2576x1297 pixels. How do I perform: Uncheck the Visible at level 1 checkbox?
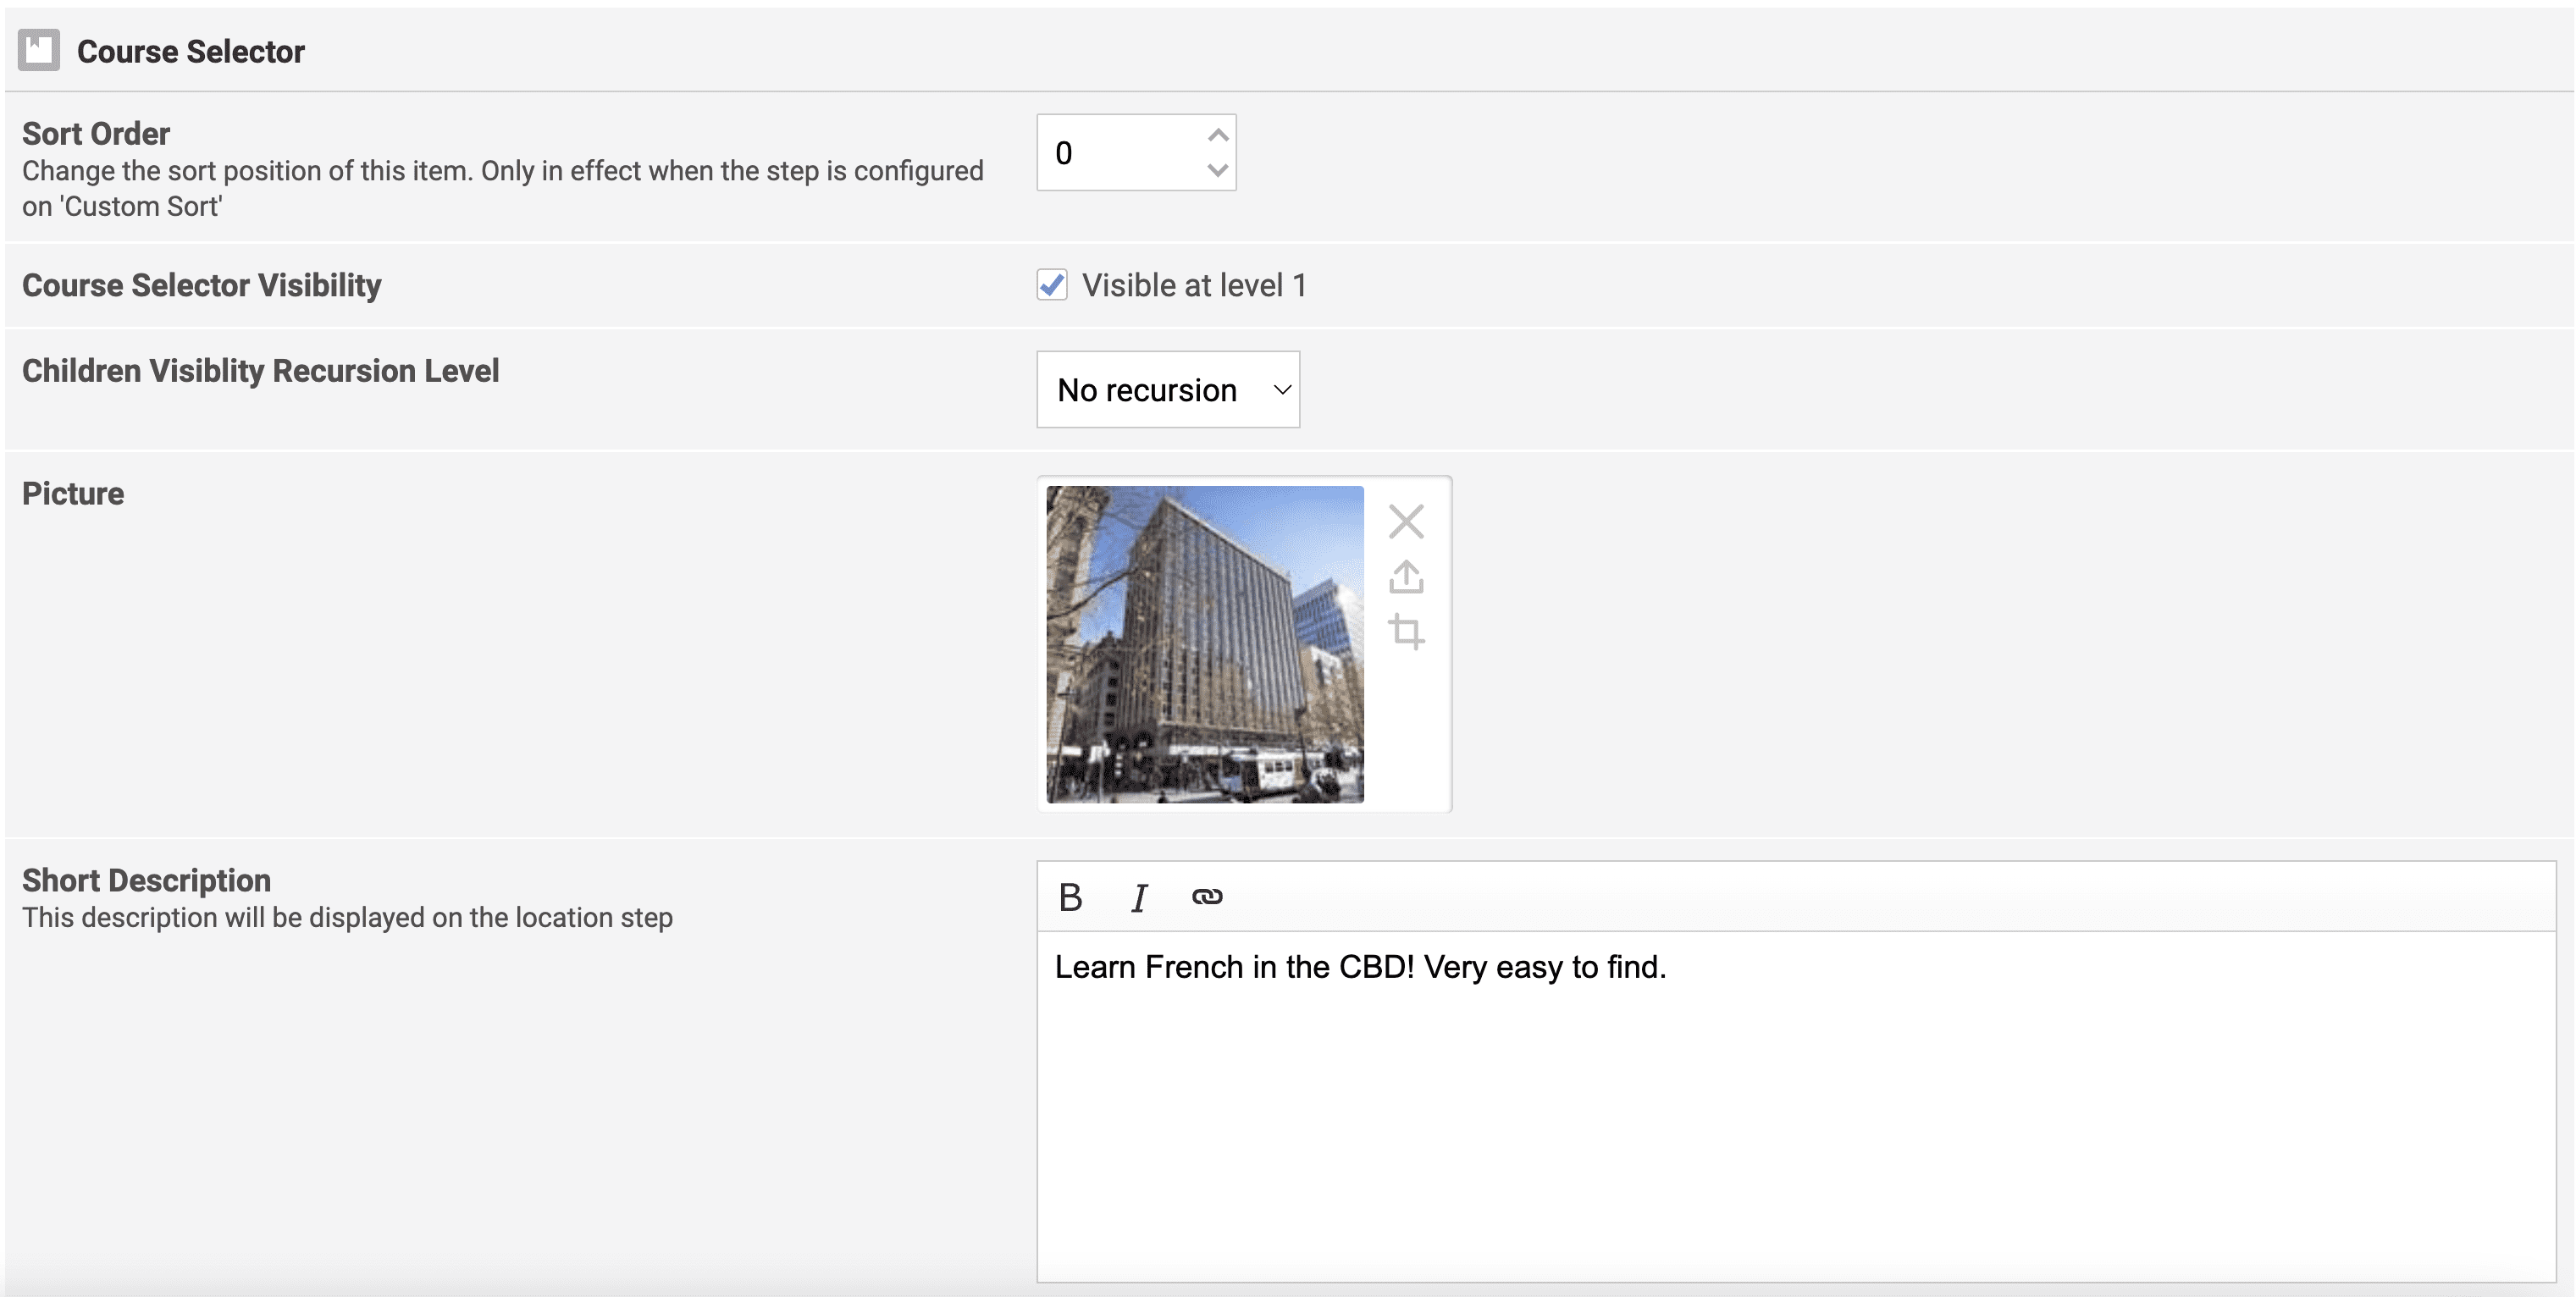(1052, 285)
